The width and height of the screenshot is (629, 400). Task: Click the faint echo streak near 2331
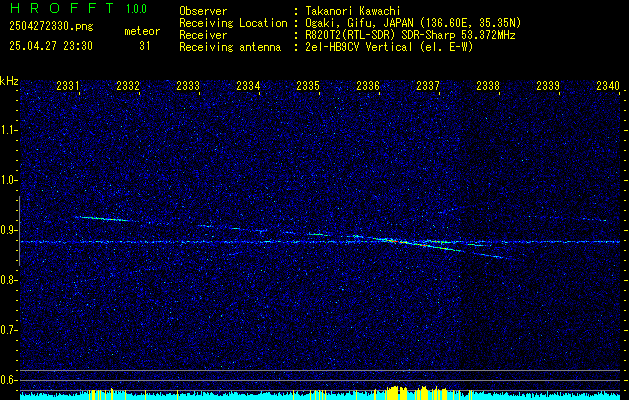tap(101, 219)
